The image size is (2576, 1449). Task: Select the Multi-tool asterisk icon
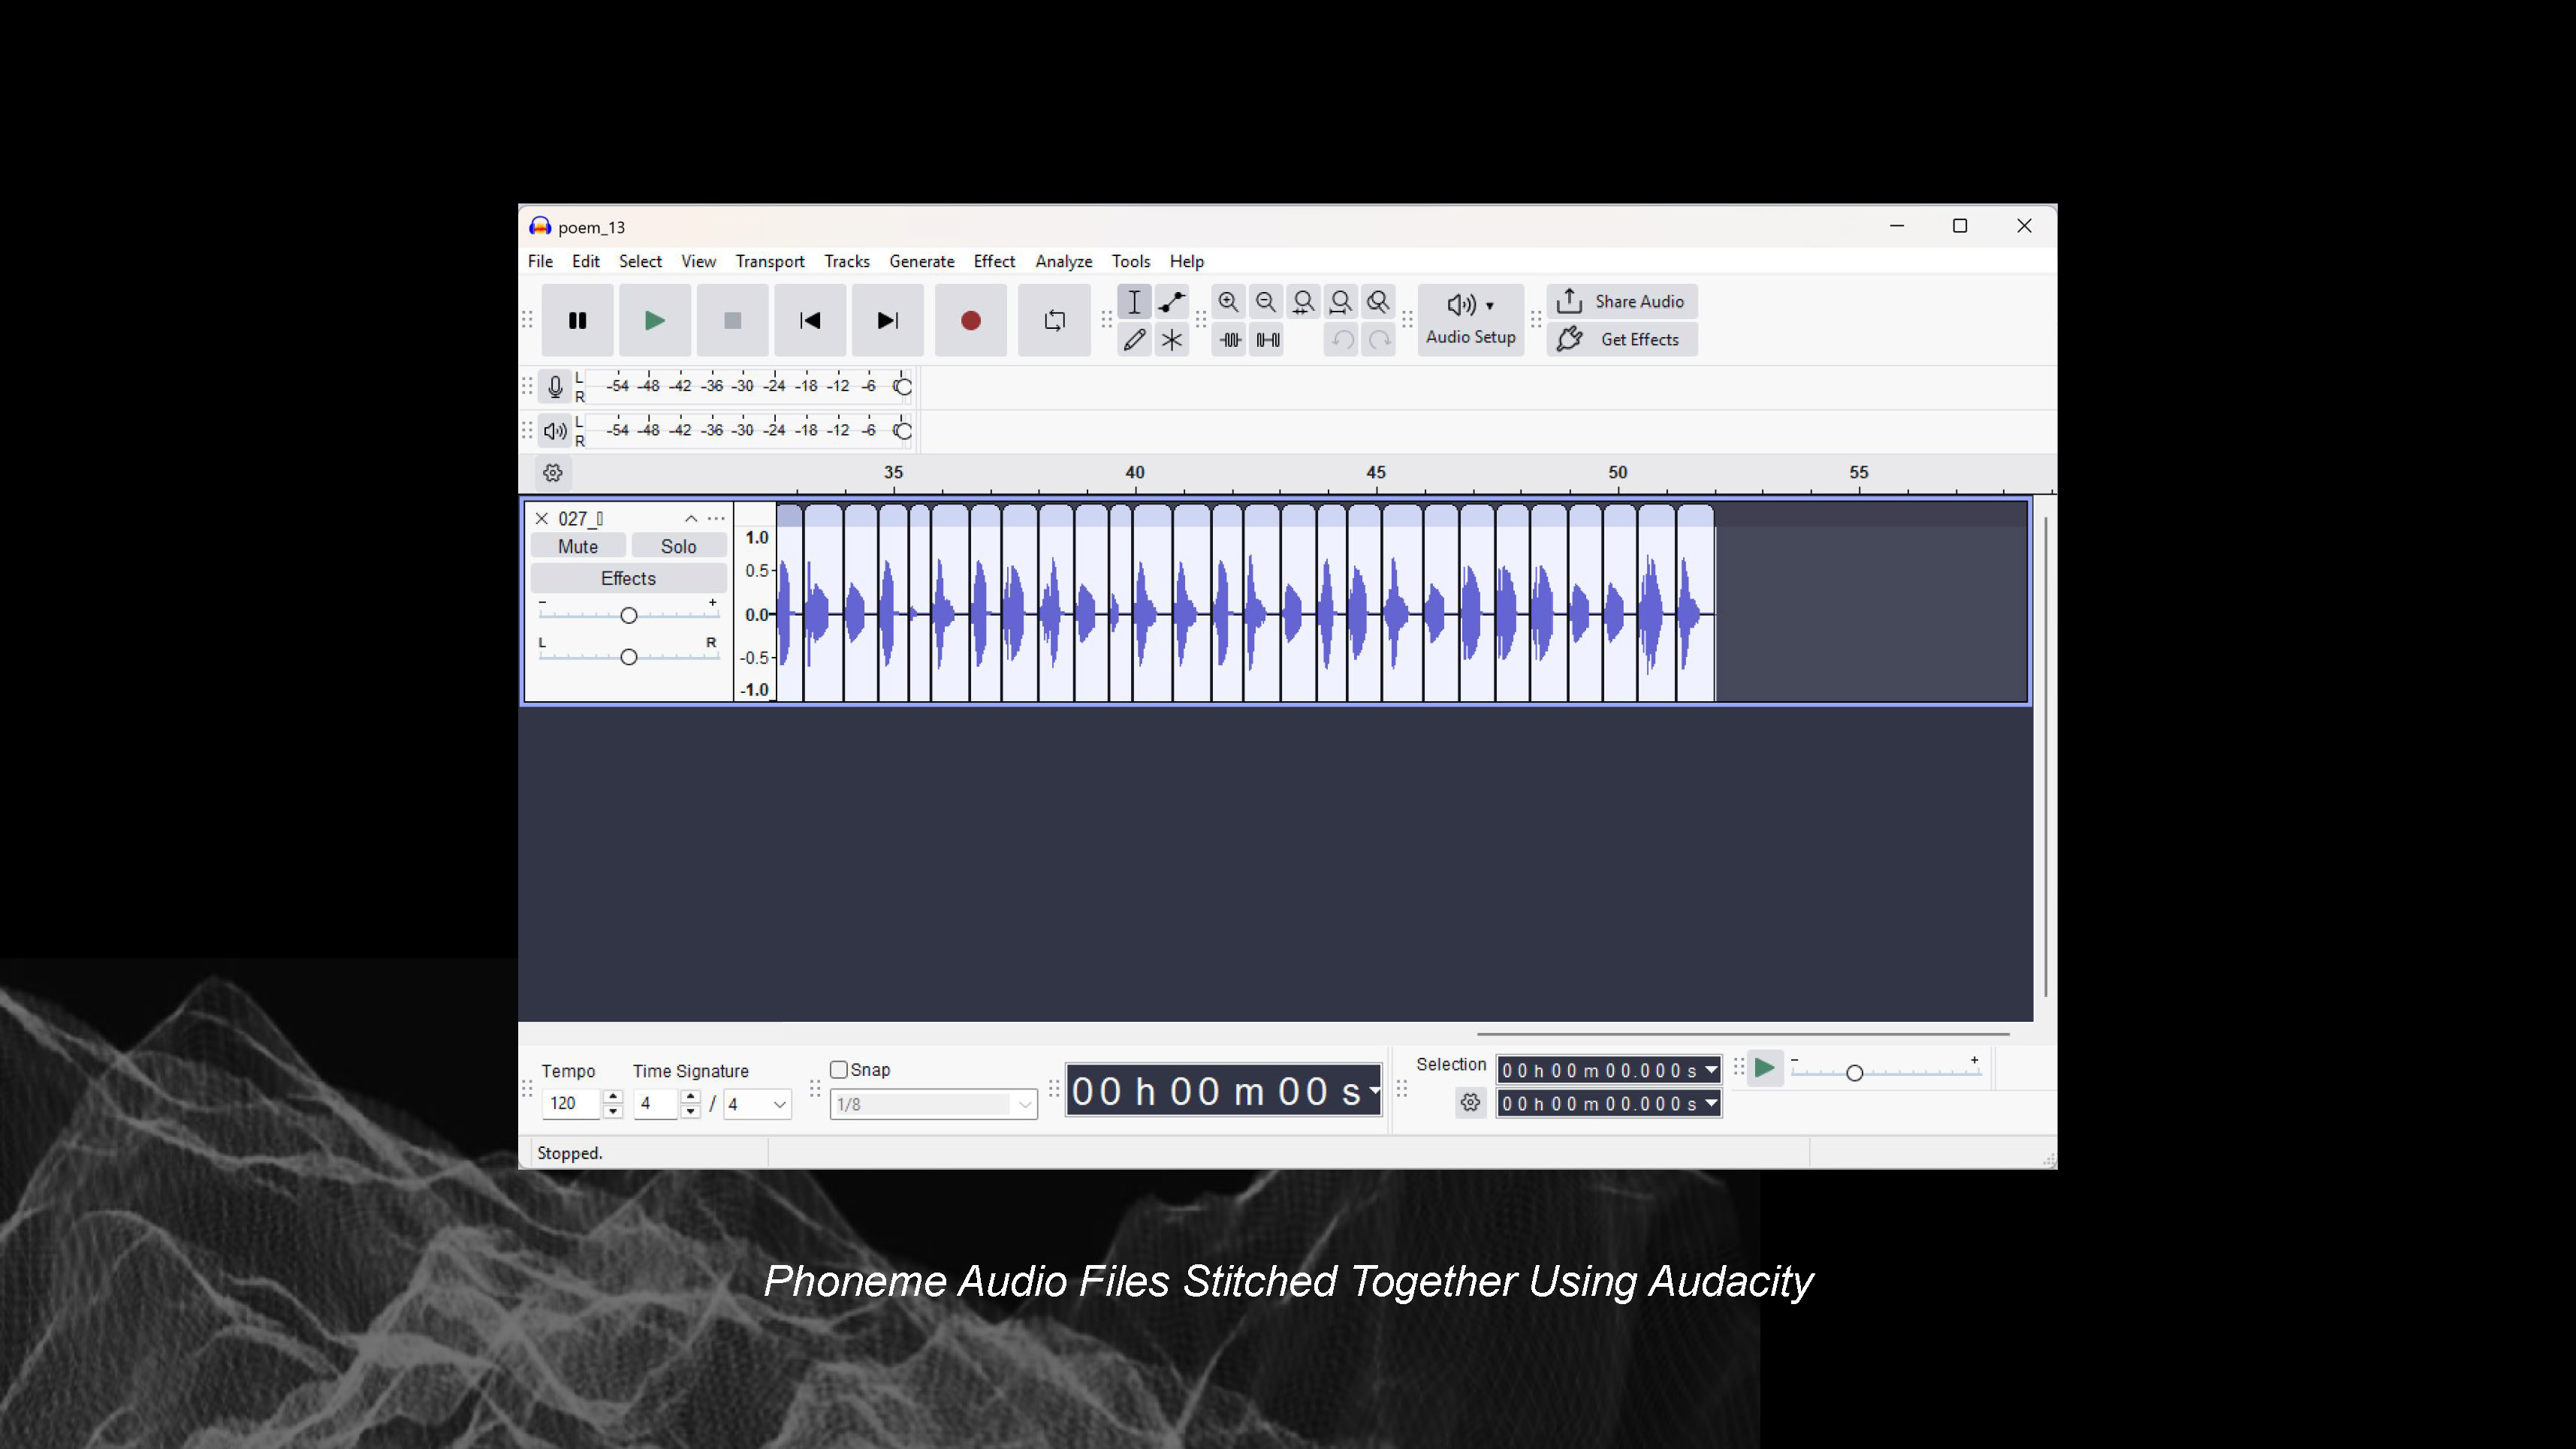point(1171,340)
